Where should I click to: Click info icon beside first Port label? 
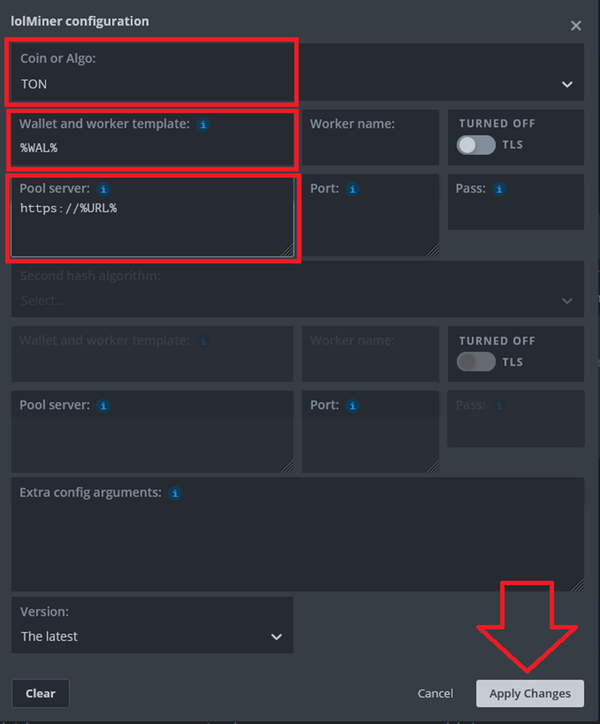353,188
